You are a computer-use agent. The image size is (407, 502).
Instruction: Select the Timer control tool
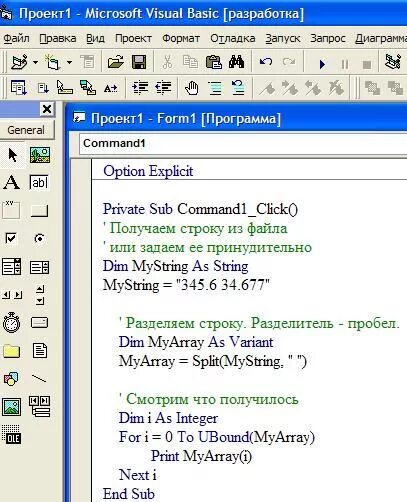12,322
